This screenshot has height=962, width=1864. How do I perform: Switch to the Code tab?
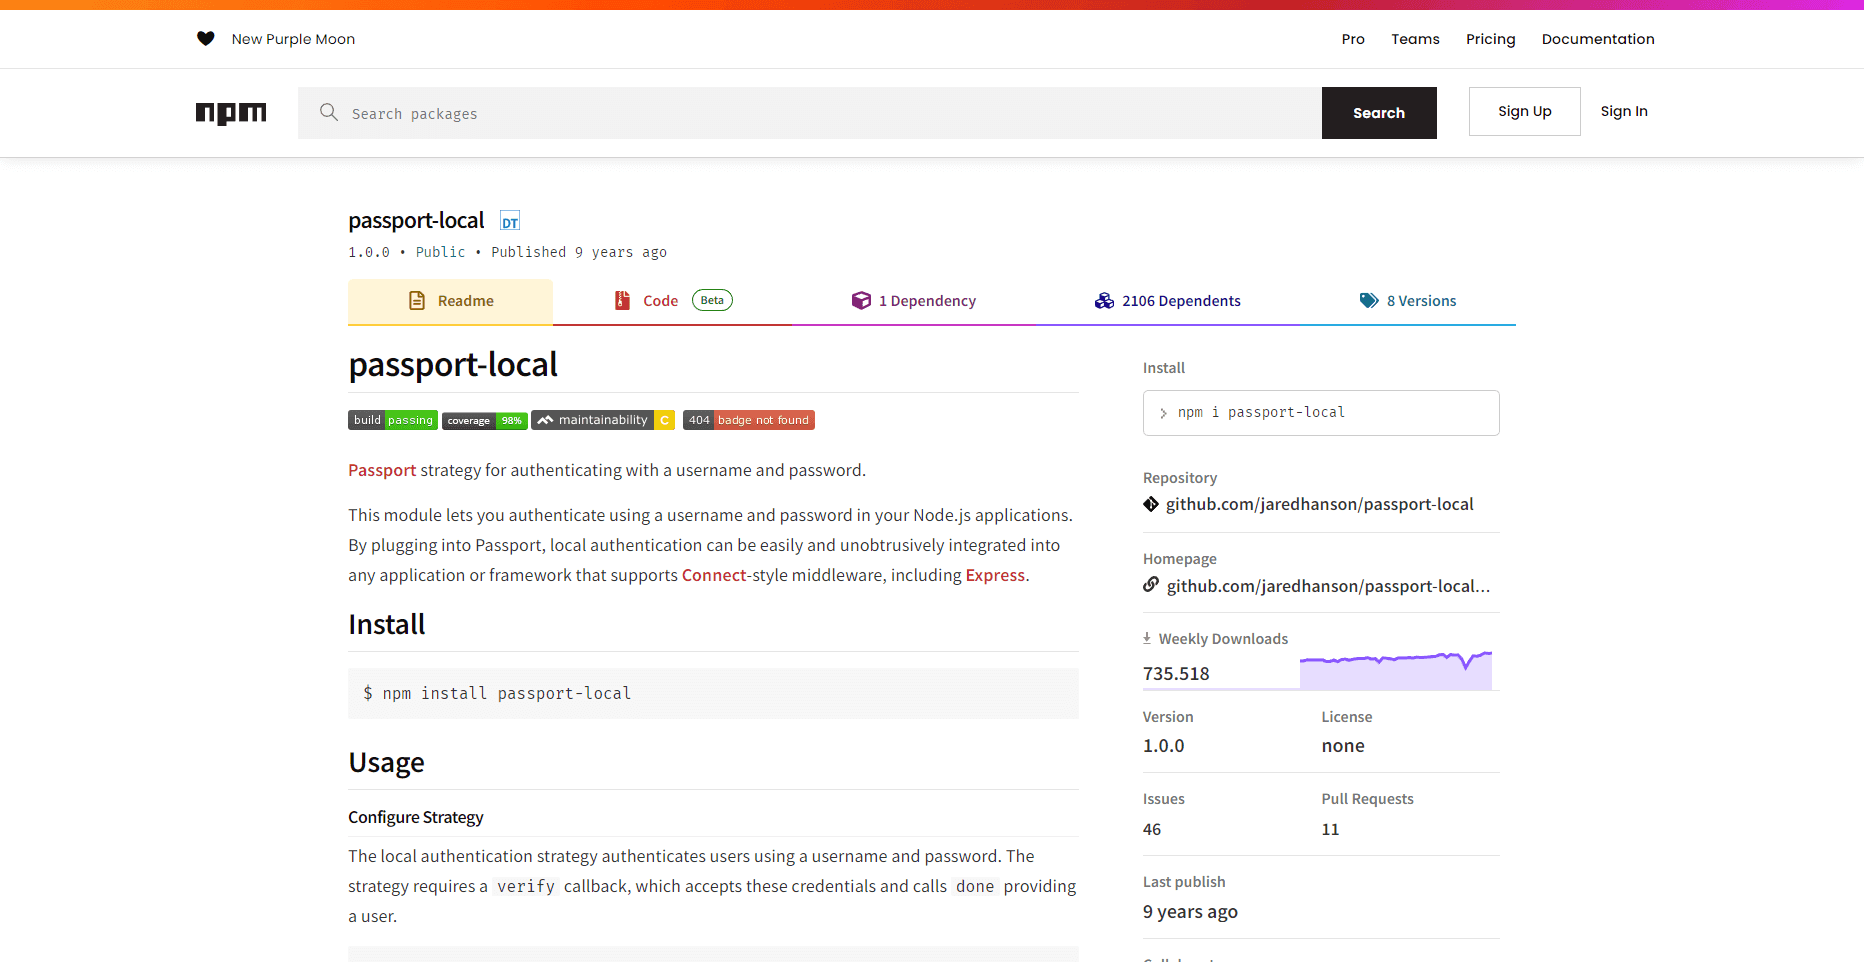tap(672, 301)
